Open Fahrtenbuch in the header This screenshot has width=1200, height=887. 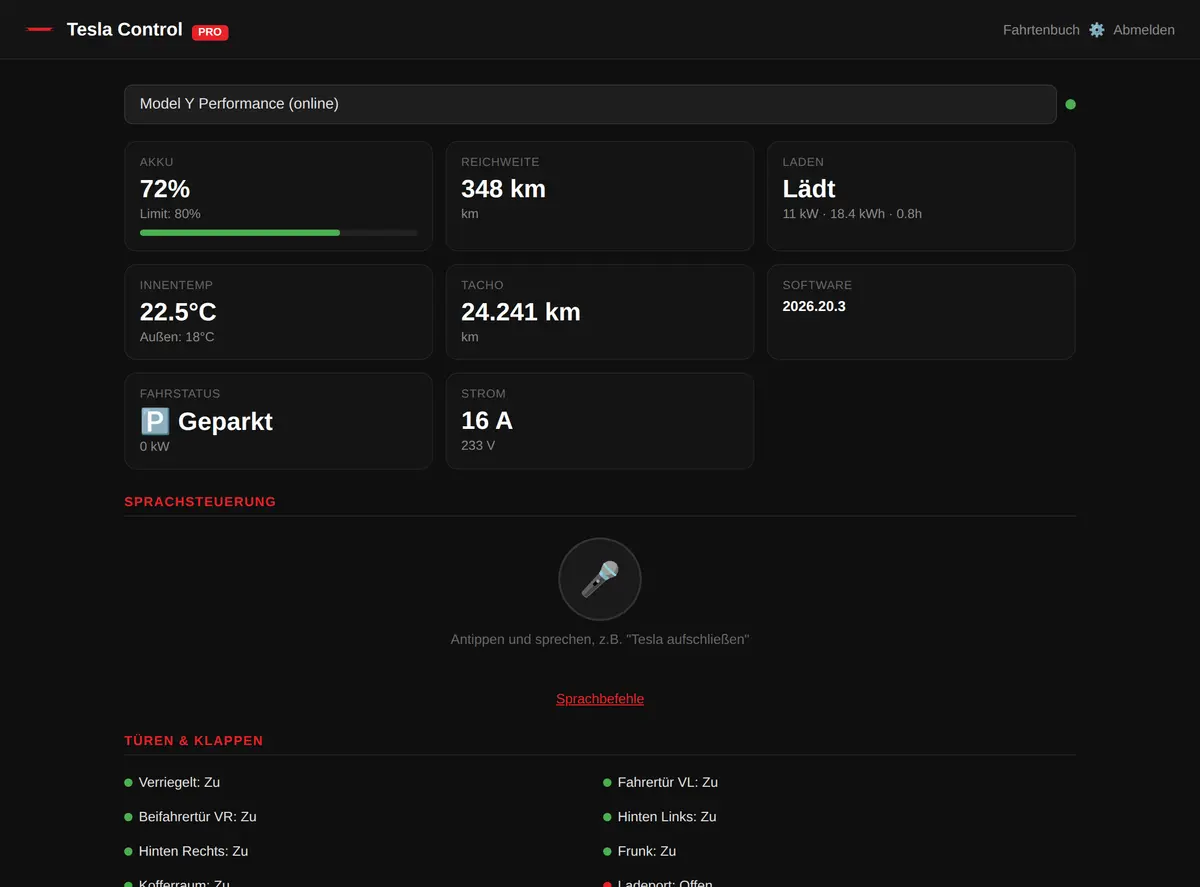1041,30
